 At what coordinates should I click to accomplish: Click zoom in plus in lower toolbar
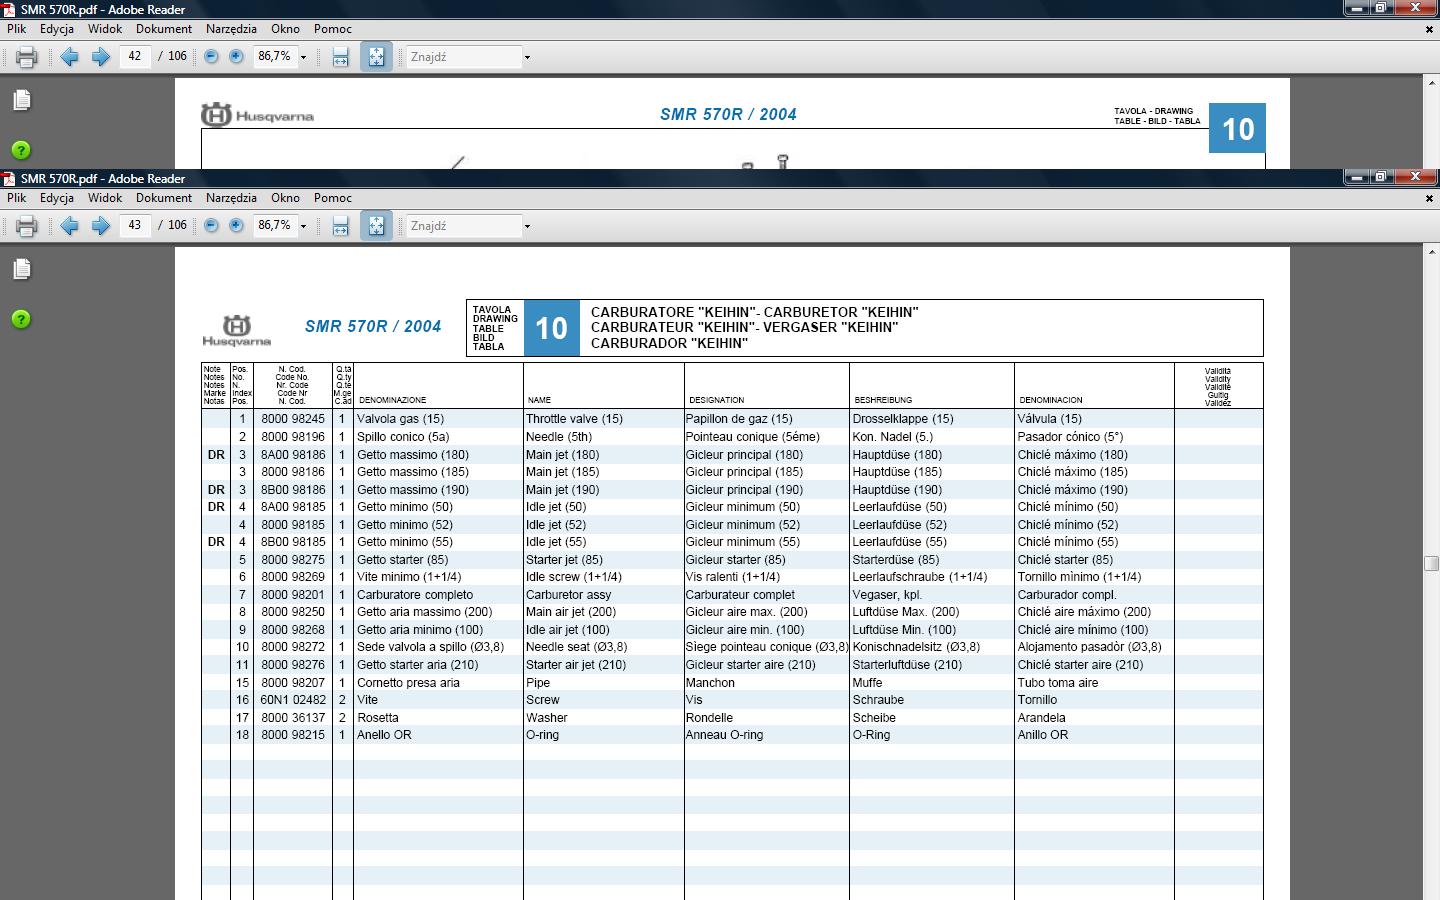click(x=236, y=226)
